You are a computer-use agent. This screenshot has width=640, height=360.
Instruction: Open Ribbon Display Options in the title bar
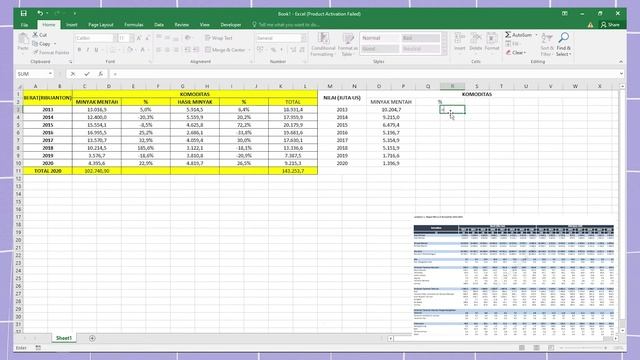(x=564, y=13)
